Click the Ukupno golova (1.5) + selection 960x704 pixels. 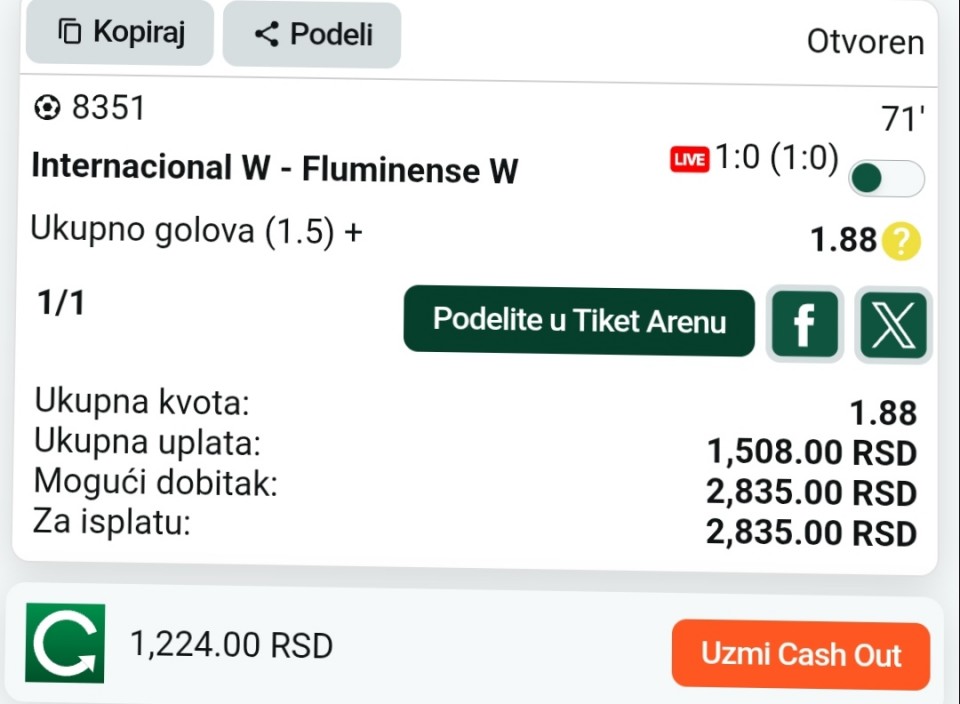tap(197, 230)
